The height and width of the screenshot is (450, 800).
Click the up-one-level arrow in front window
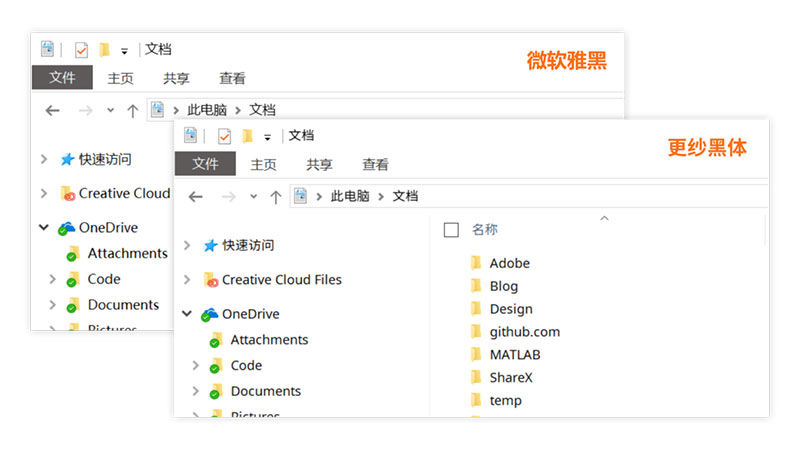pos(276,196)
